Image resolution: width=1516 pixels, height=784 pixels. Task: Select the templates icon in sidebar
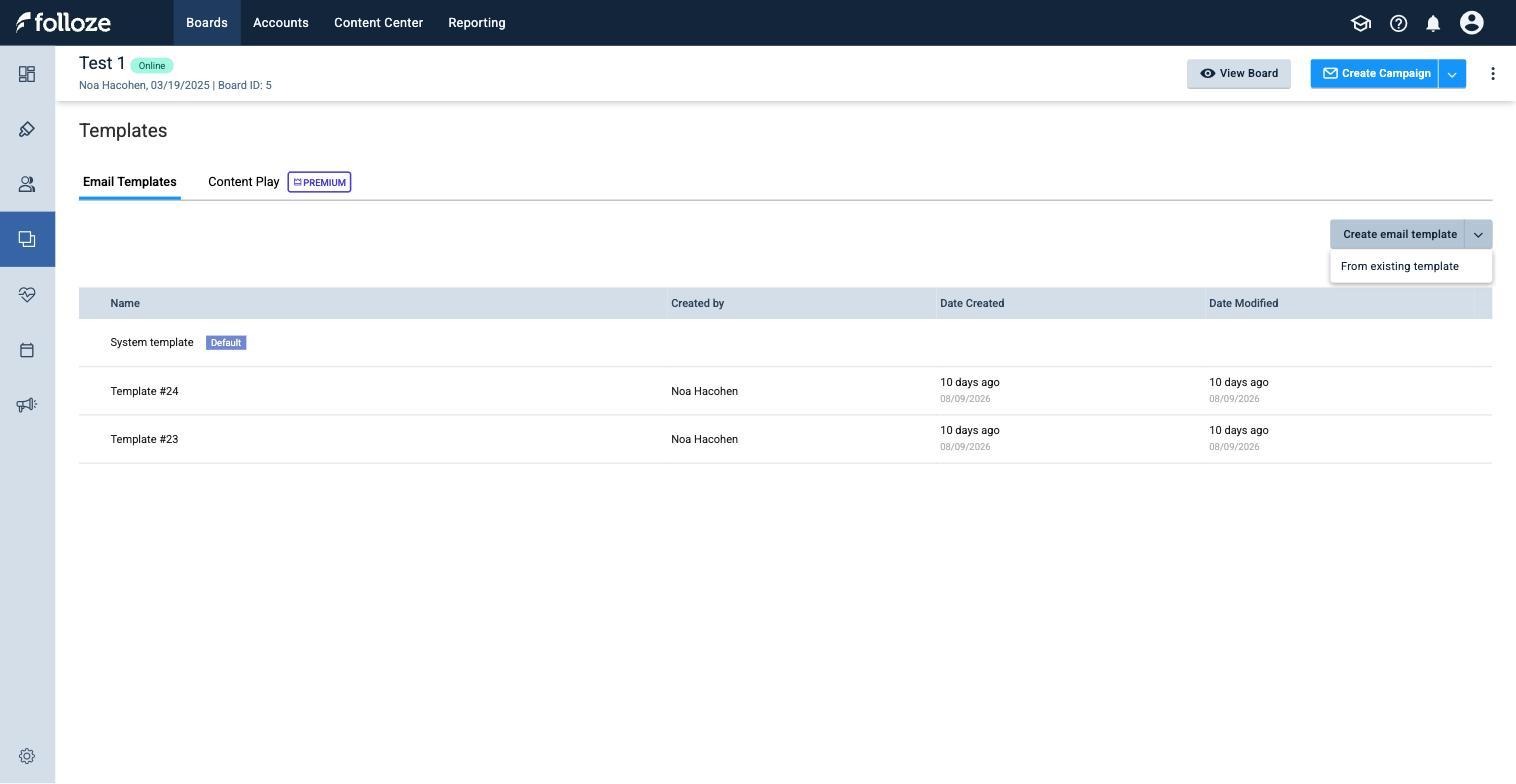tap(27, 239)
